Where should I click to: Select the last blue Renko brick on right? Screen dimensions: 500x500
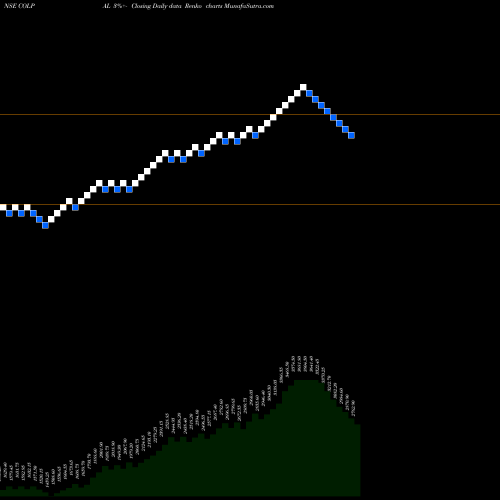tap(351, 135)
